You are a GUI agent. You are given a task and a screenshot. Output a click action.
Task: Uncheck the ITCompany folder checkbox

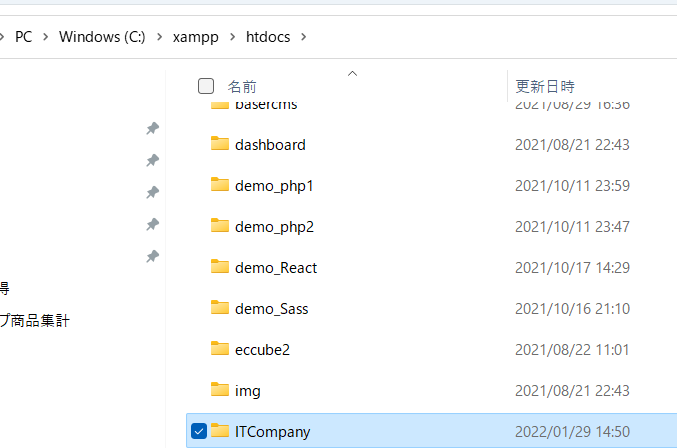(199, 431)
